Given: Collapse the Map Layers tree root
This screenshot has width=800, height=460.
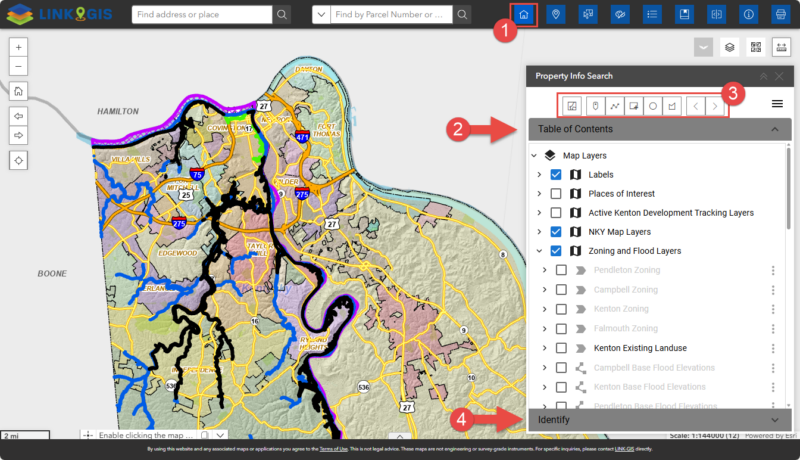Looking at the screenshot, I should pos(534,156).
